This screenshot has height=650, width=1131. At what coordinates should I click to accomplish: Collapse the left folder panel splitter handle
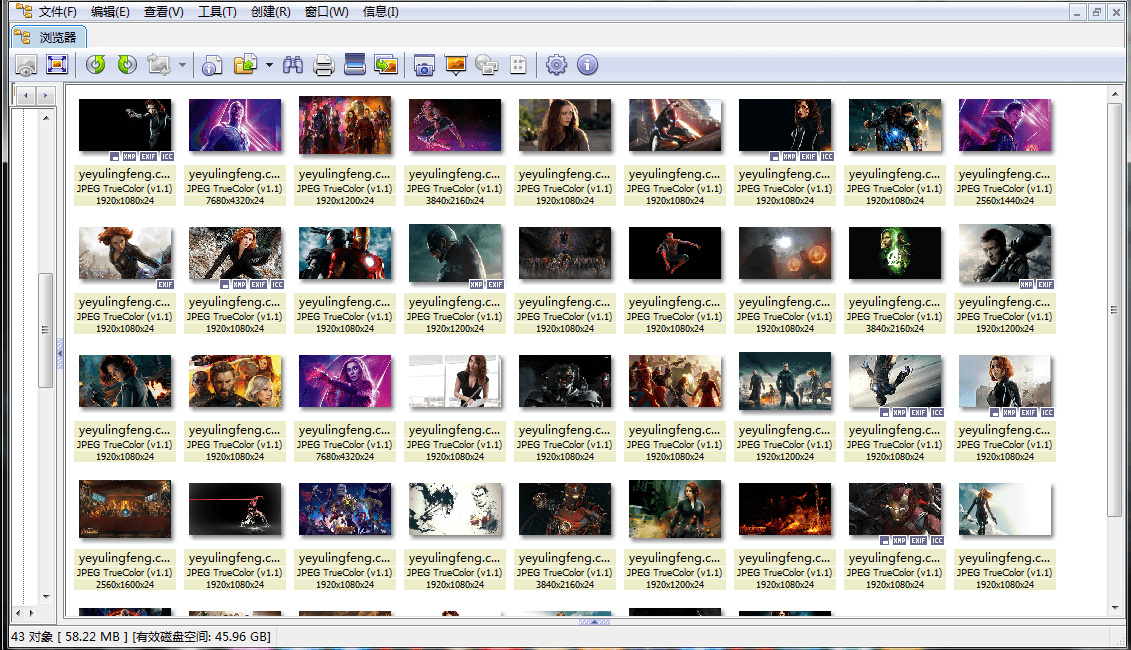point(60,353)
